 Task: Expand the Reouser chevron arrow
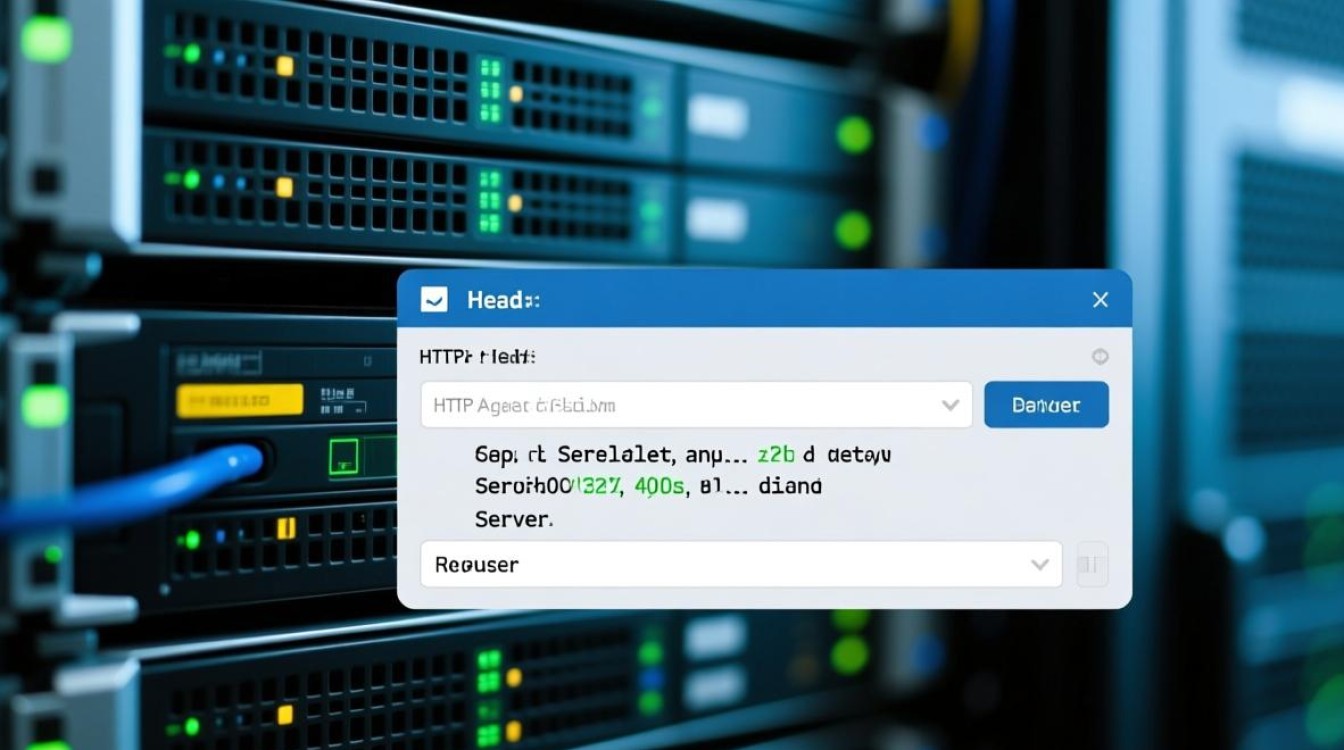click(x=1040, y=565)
